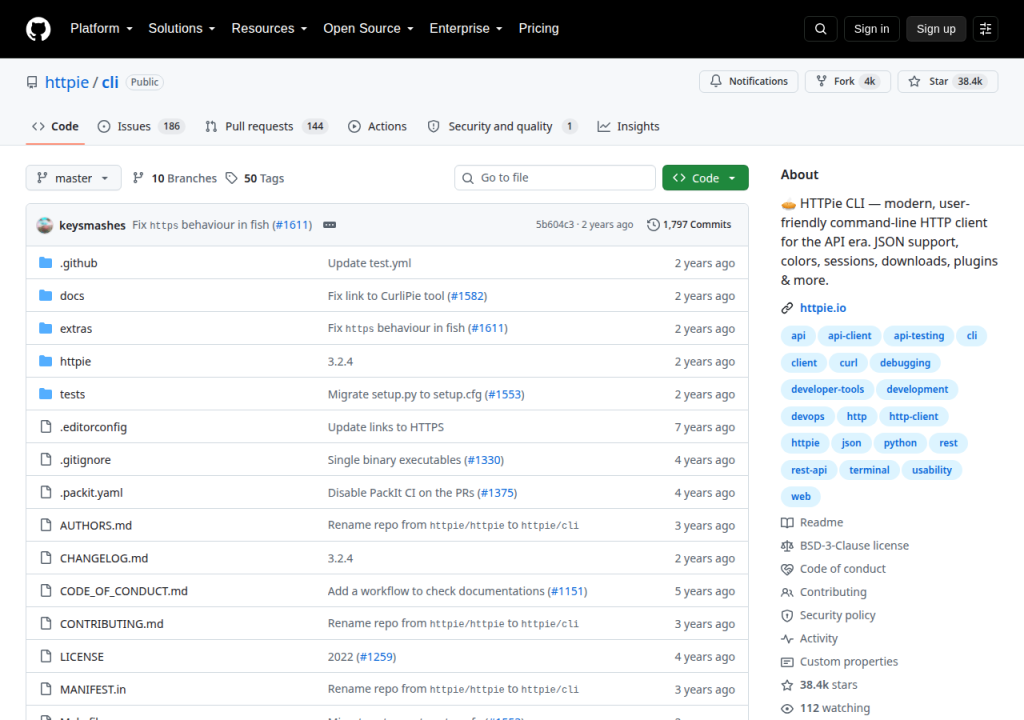
Task: Click the keysmashes avatar image
Action: pos(44,225)
